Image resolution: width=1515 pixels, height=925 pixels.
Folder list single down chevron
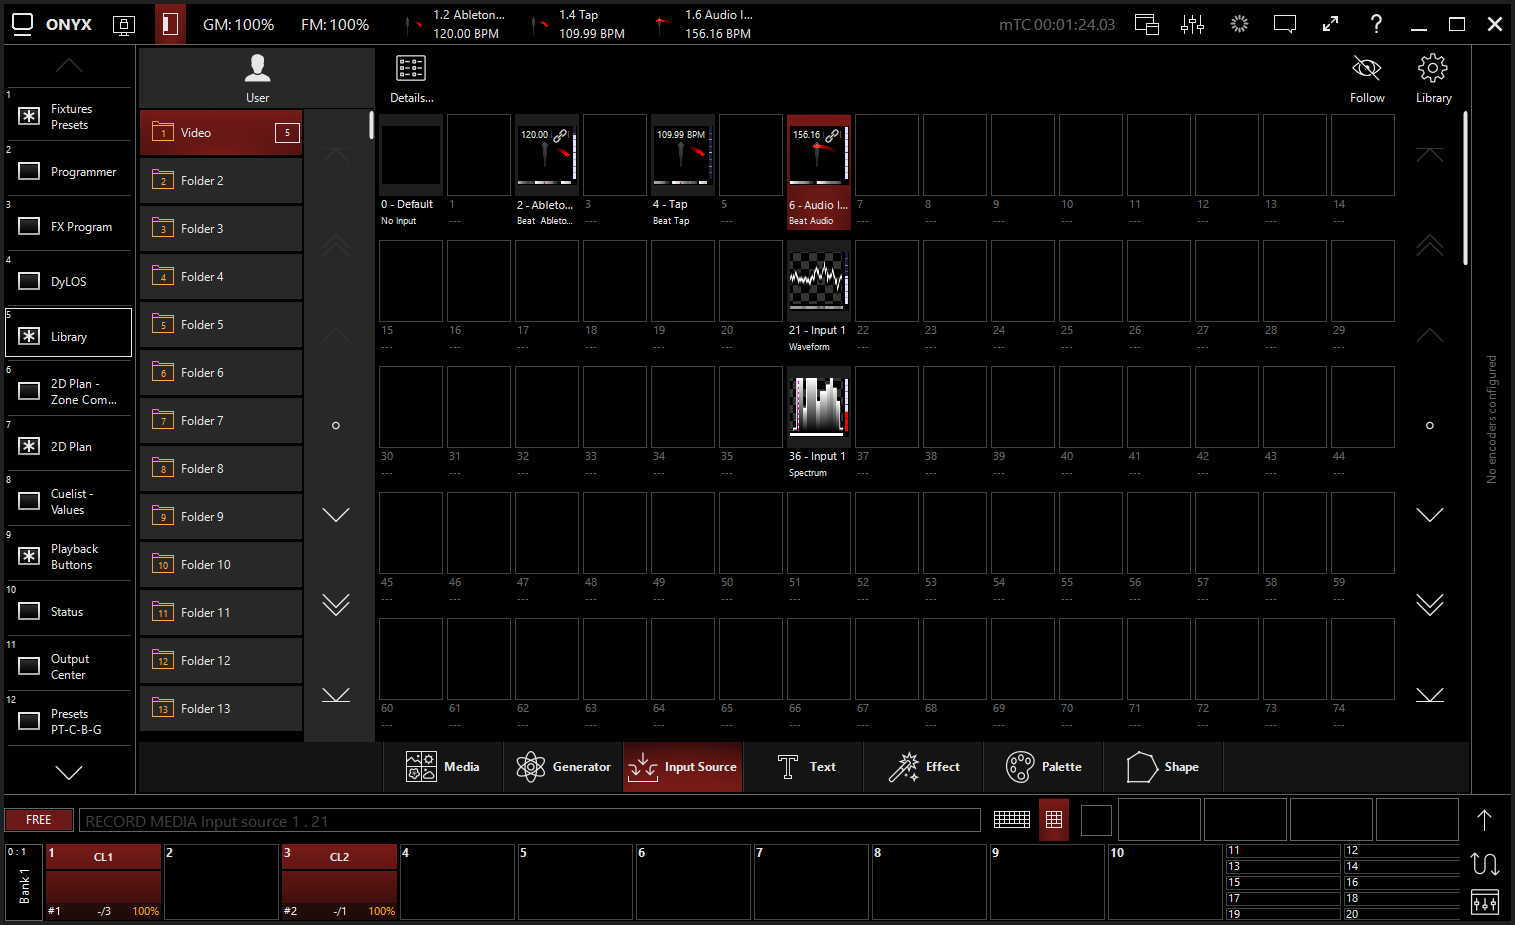click(x=336, y=515)
